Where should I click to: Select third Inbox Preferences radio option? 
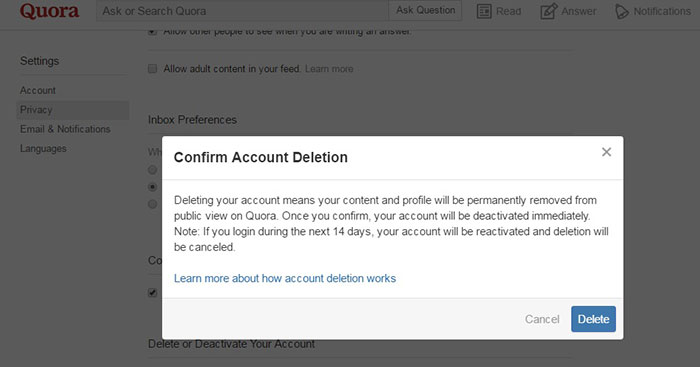pyautogui.click(x=153, y=204)
